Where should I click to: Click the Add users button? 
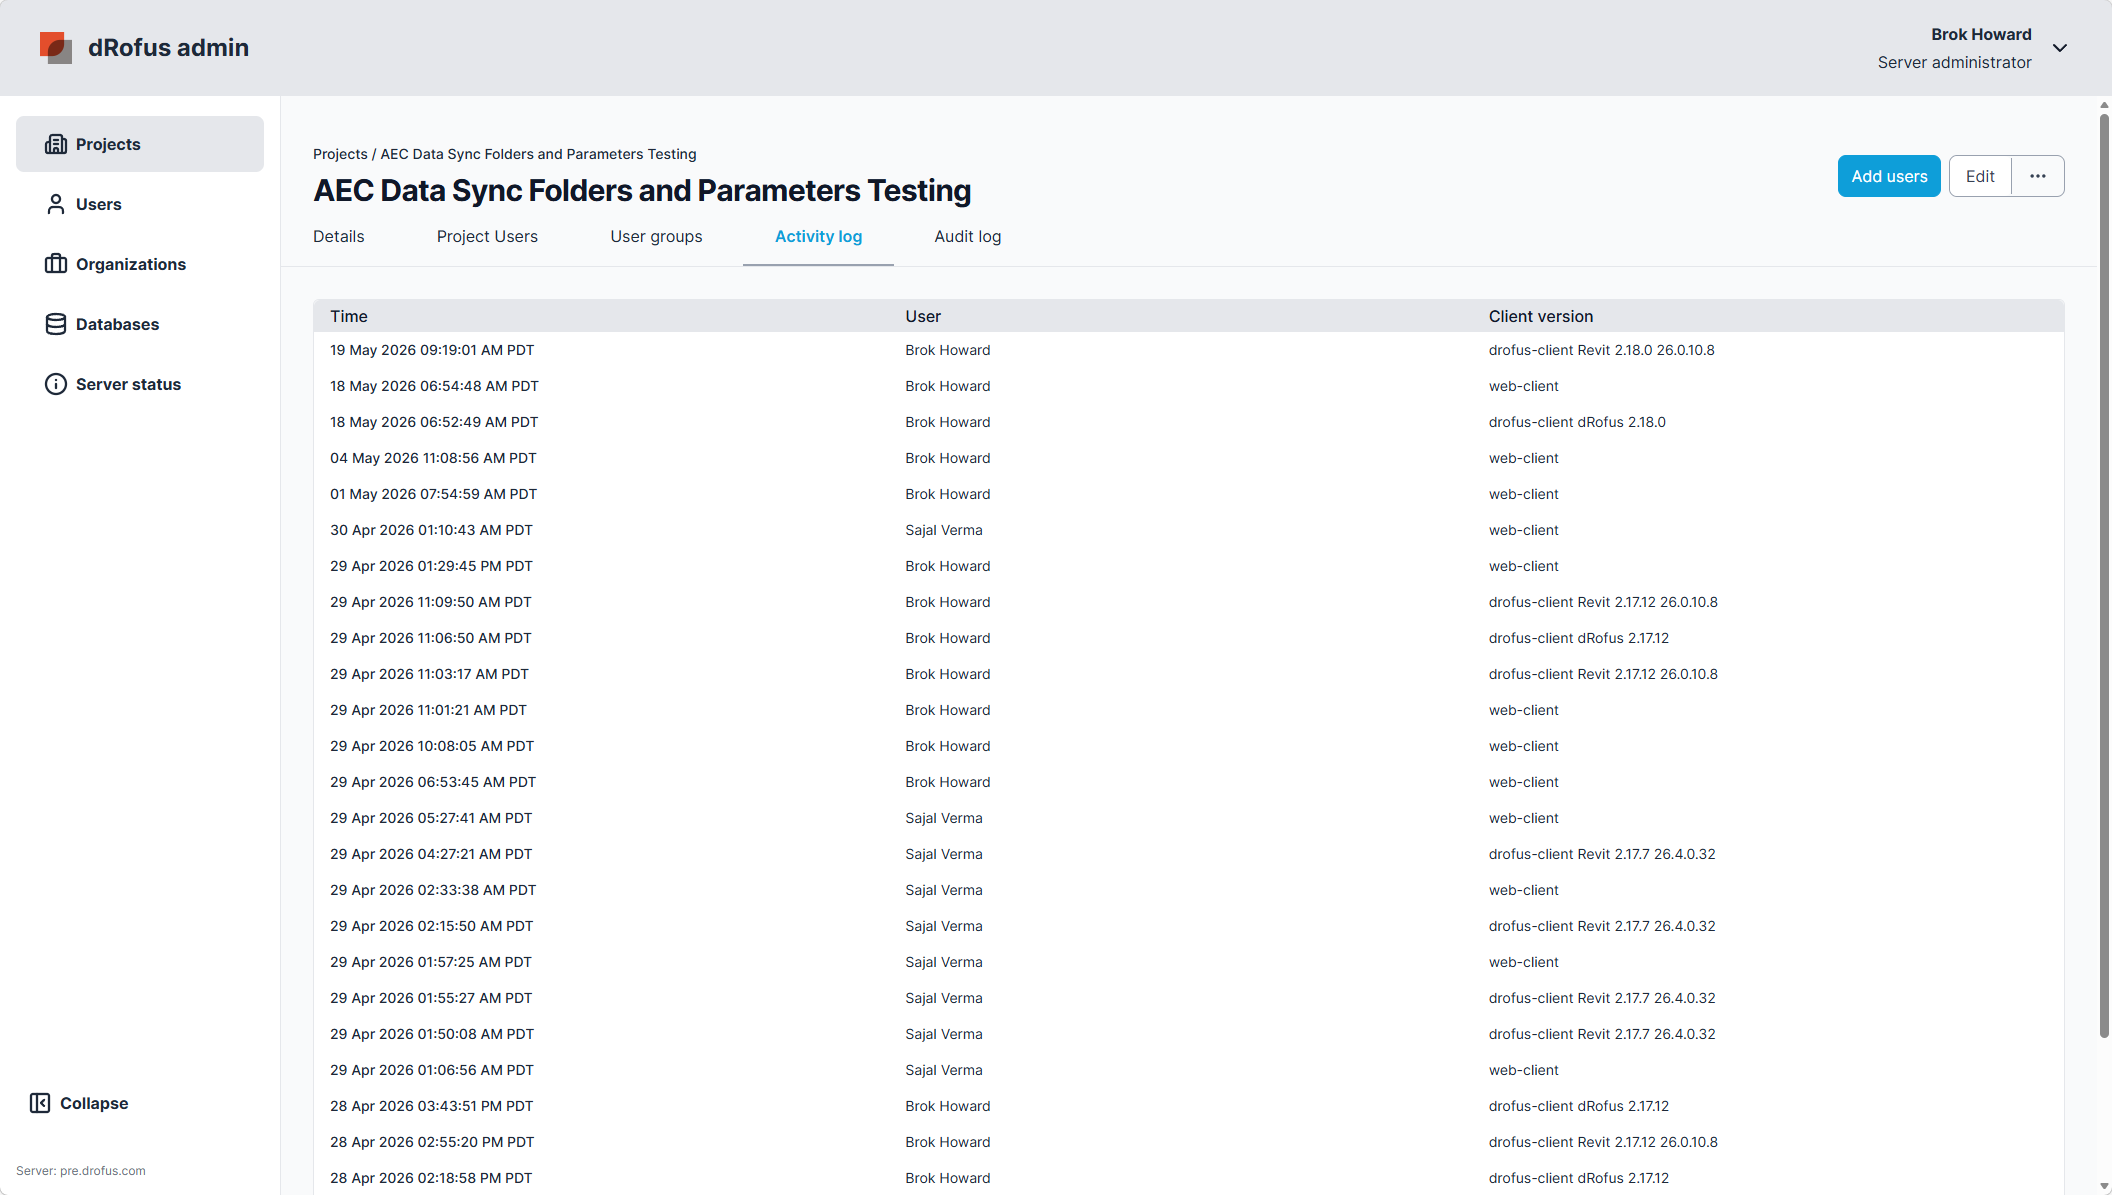[x=1889, y=176]
